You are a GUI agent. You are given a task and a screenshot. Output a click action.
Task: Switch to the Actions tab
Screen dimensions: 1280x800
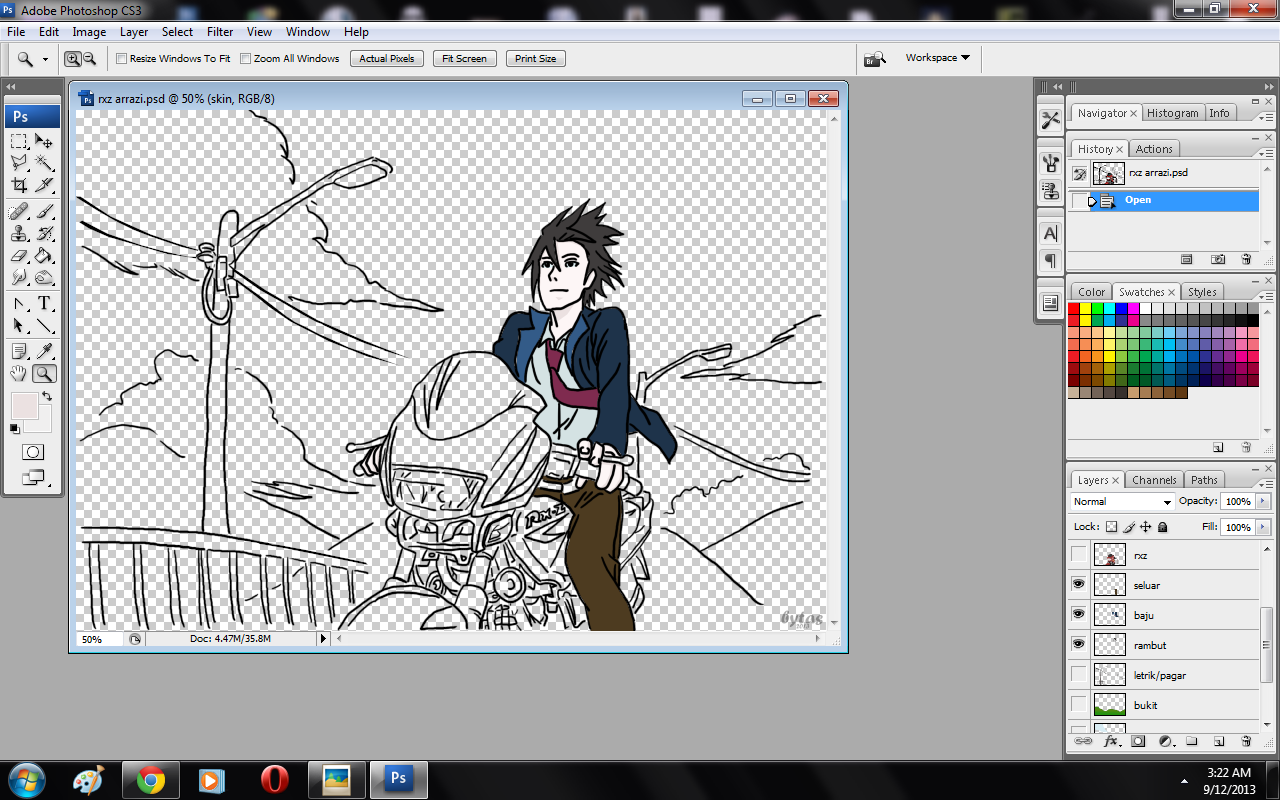pos(1154,149)
